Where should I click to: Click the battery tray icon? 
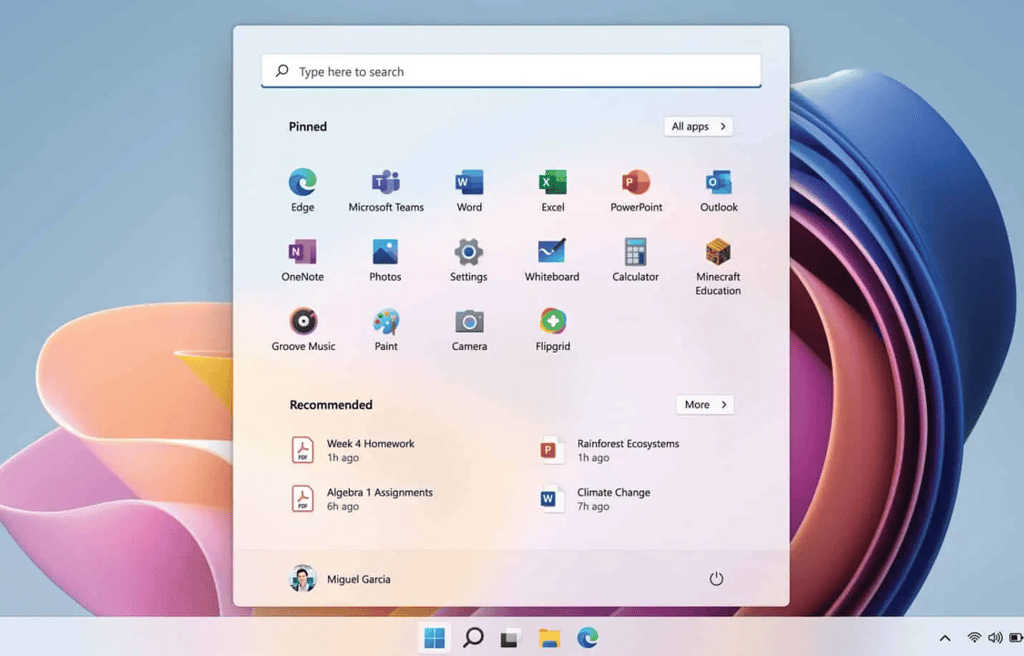pyautogui.click(x=1016, y=638)
